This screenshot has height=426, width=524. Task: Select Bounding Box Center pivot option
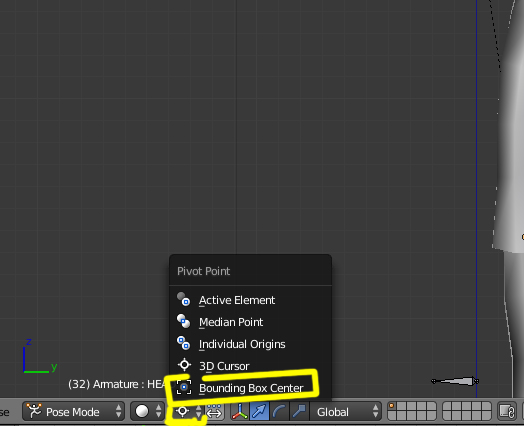pos(250,388)
